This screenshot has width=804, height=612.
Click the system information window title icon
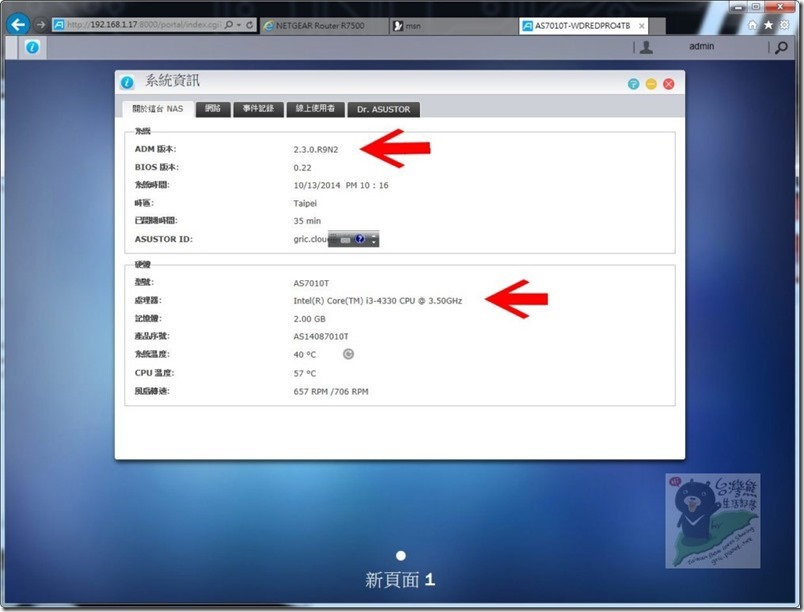pyautogui.click(x=127, y=82)
